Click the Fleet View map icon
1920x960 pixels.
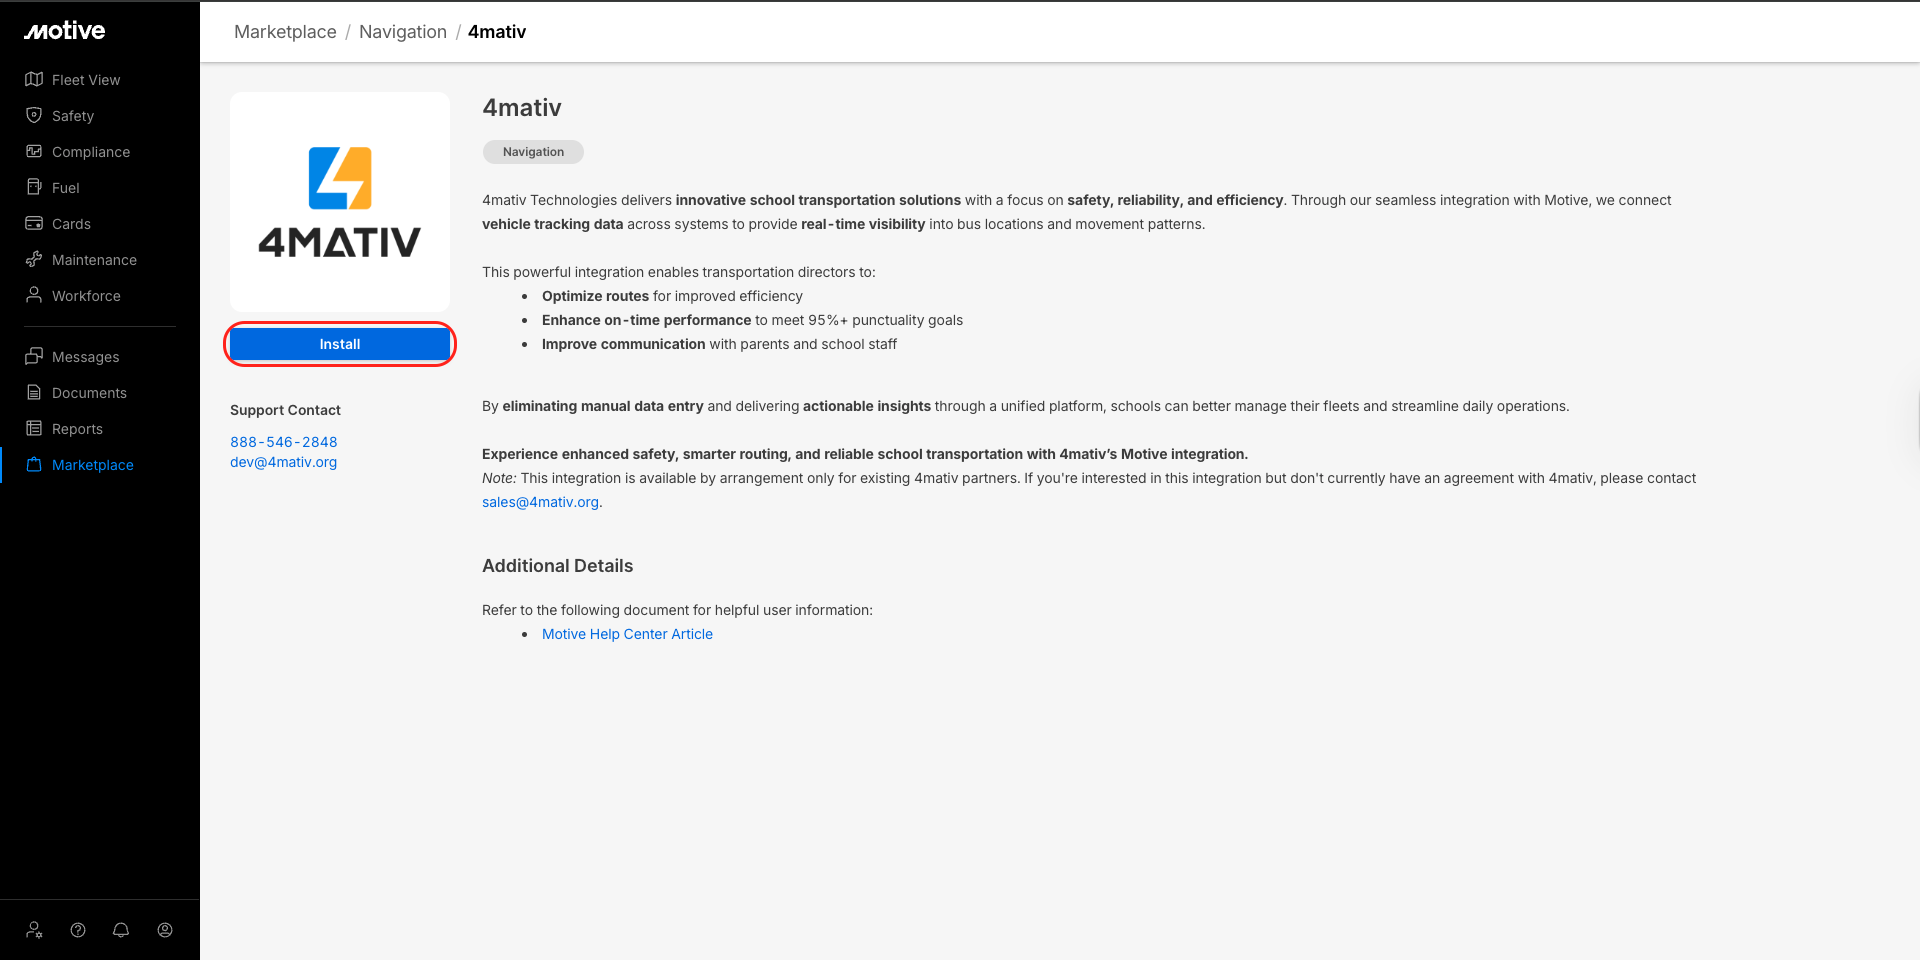[x=34, y=80]
